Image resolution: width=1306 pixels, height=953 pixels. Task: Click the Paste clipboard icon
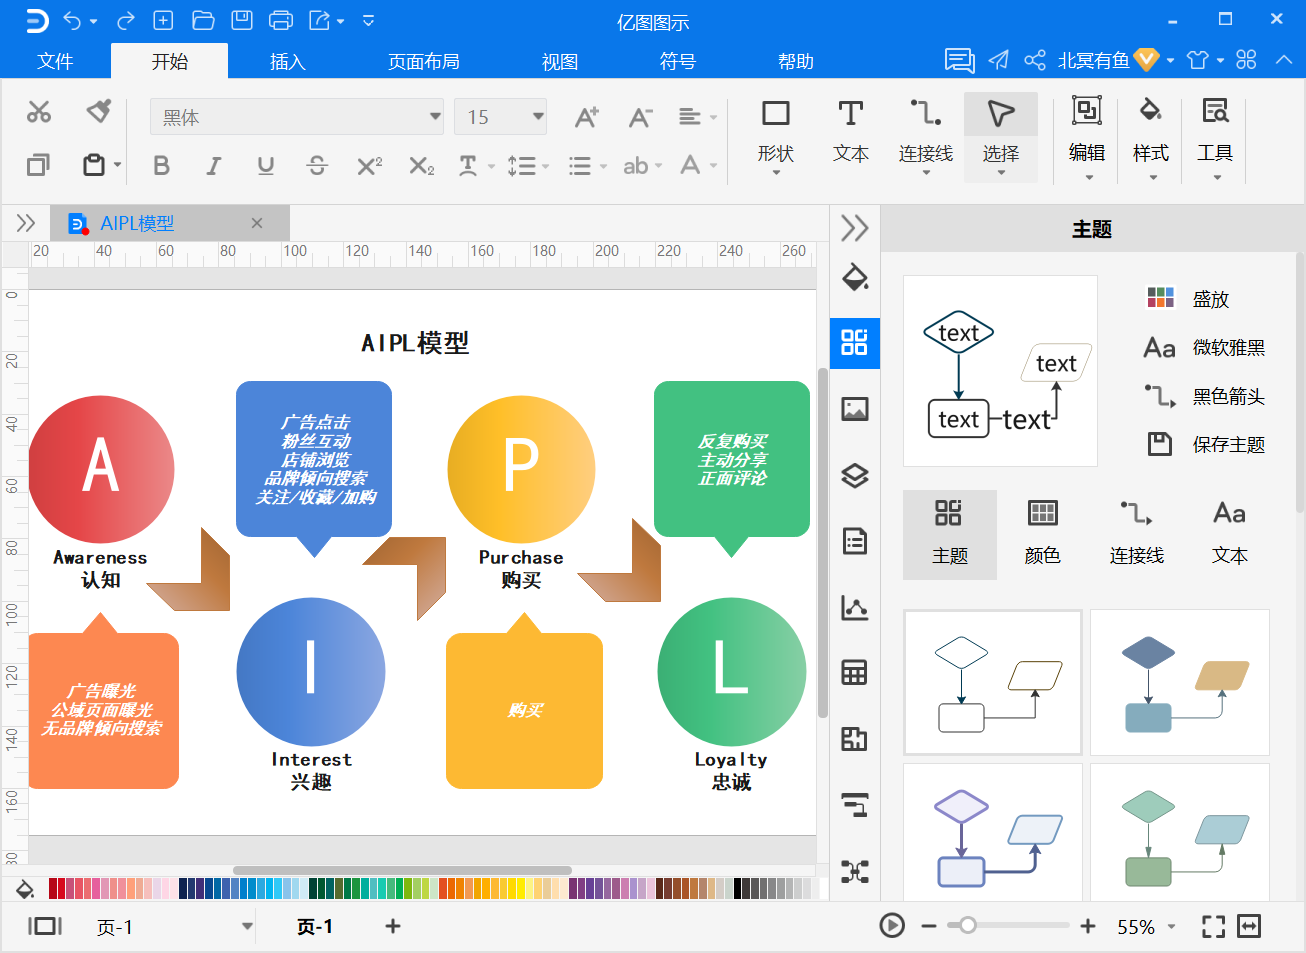pos(94,165)
